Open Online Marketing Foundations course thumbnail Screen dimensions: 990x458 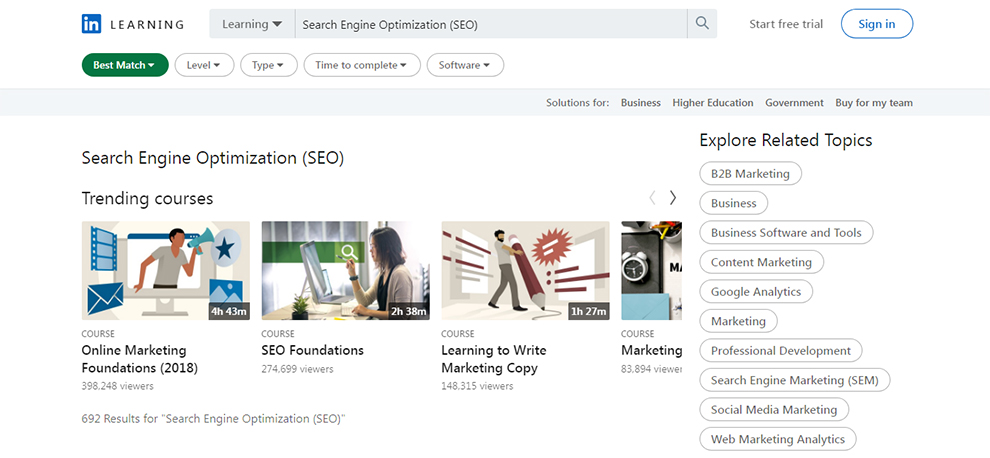point(165,270)
